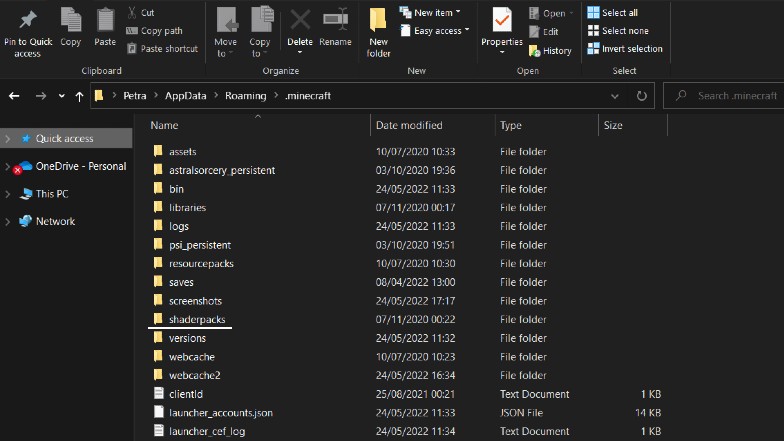Open file History
This screenshot has width=784, height=441.
coord(550,50)
